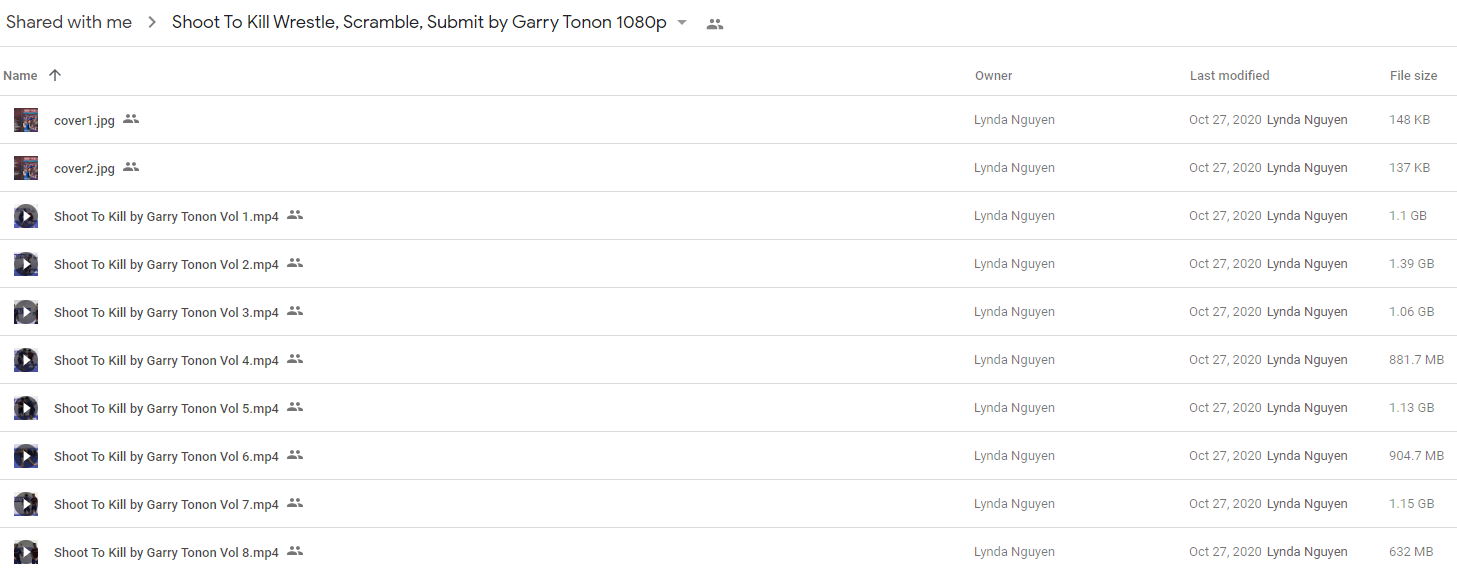Click owner Lynda Nguyen in the Vol 4.mp4 row

pos(1014,360)
